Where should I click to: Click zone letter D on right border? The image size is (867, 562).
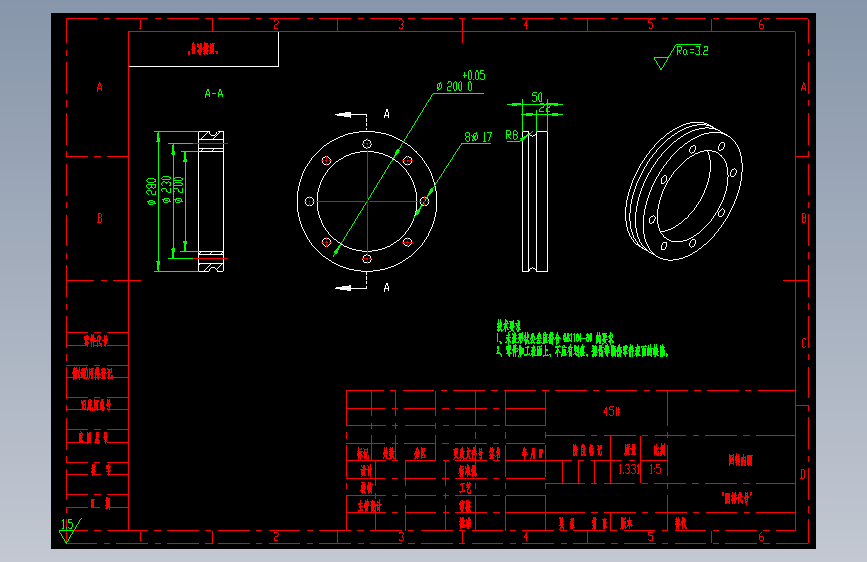803,474
